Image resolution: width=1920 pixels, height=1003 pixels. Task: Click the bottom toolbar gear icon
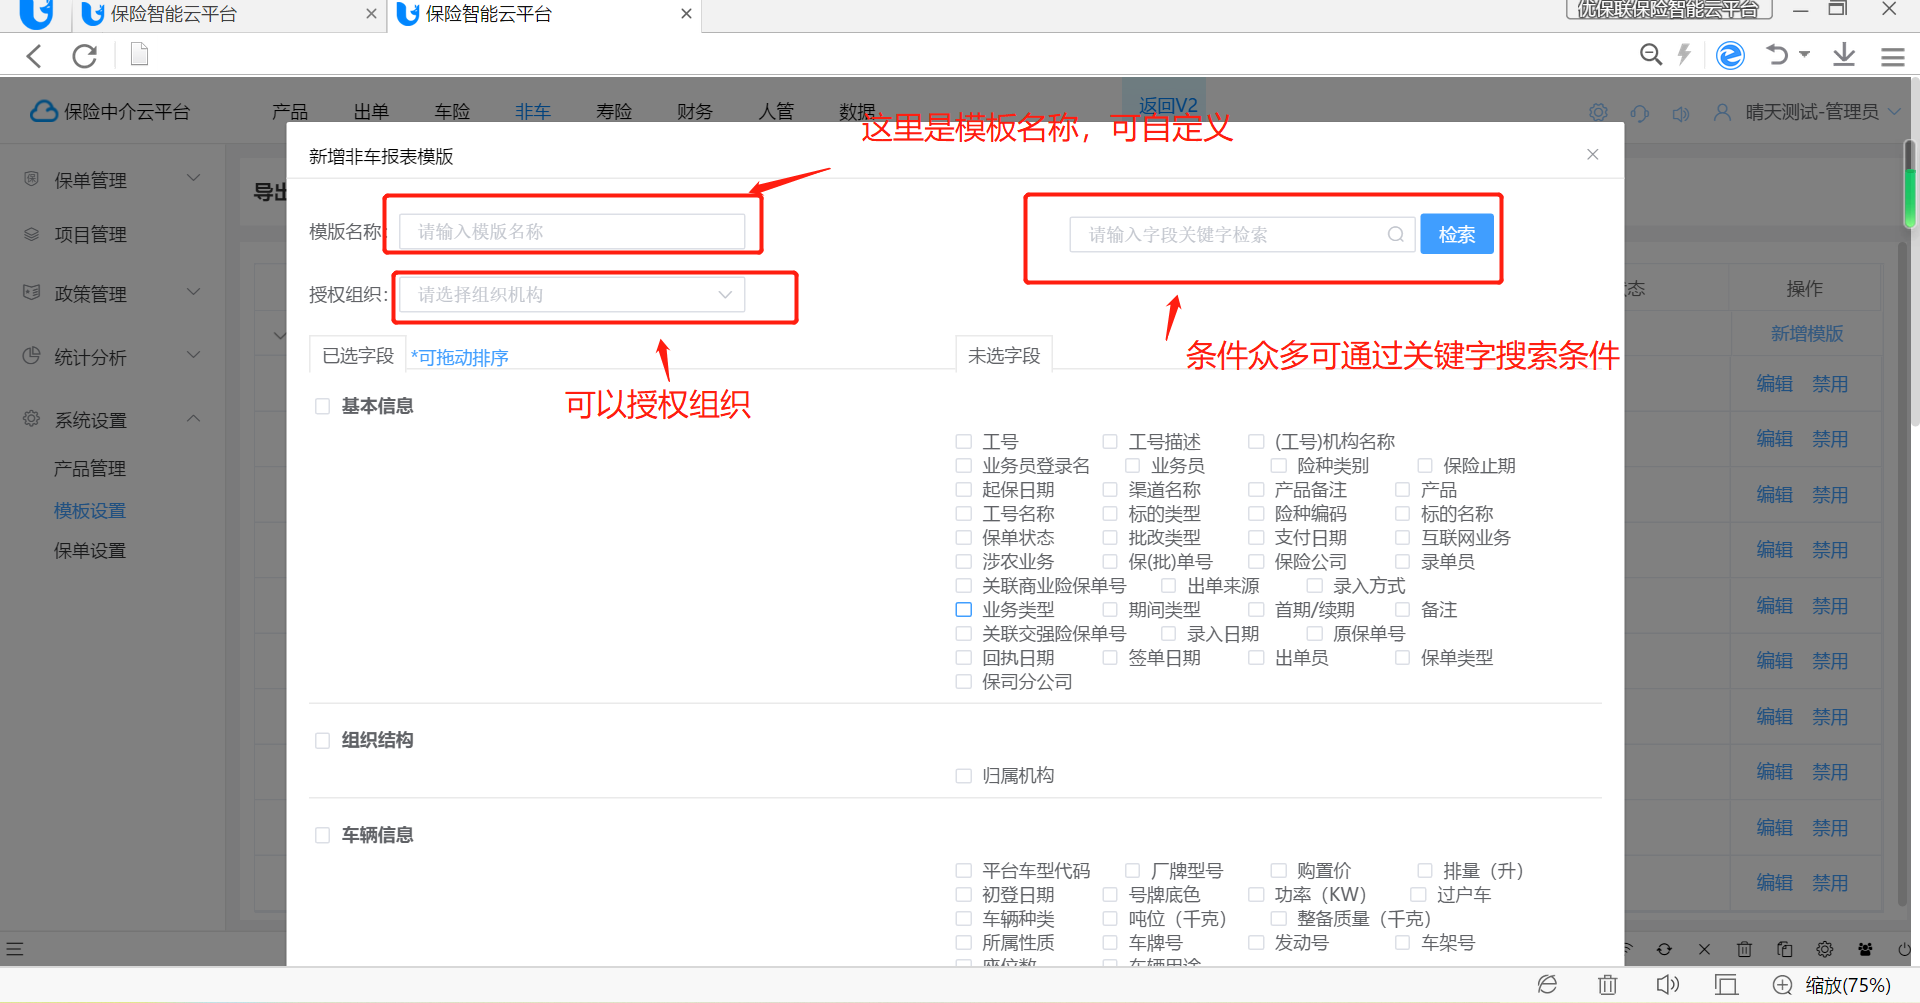pyautogui.click(x=1825, y=949)
